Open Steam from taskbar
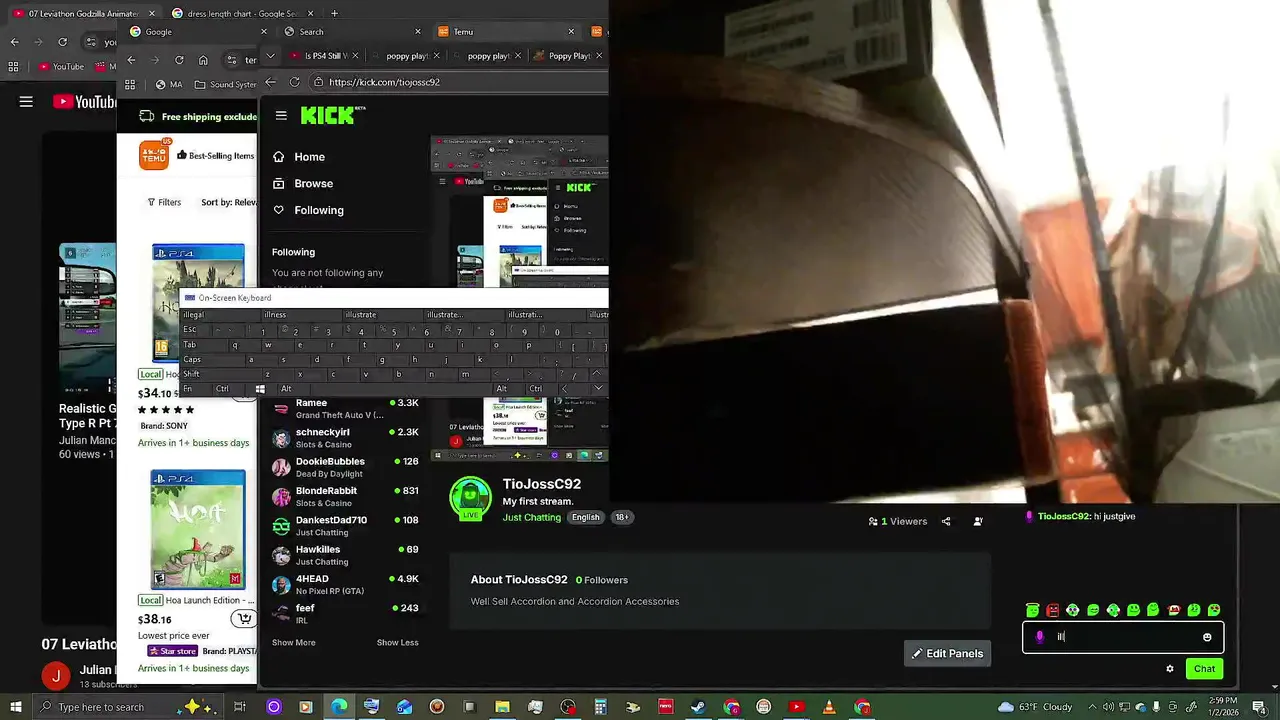This screenshot has width=1280, height=720. [698, 707]
